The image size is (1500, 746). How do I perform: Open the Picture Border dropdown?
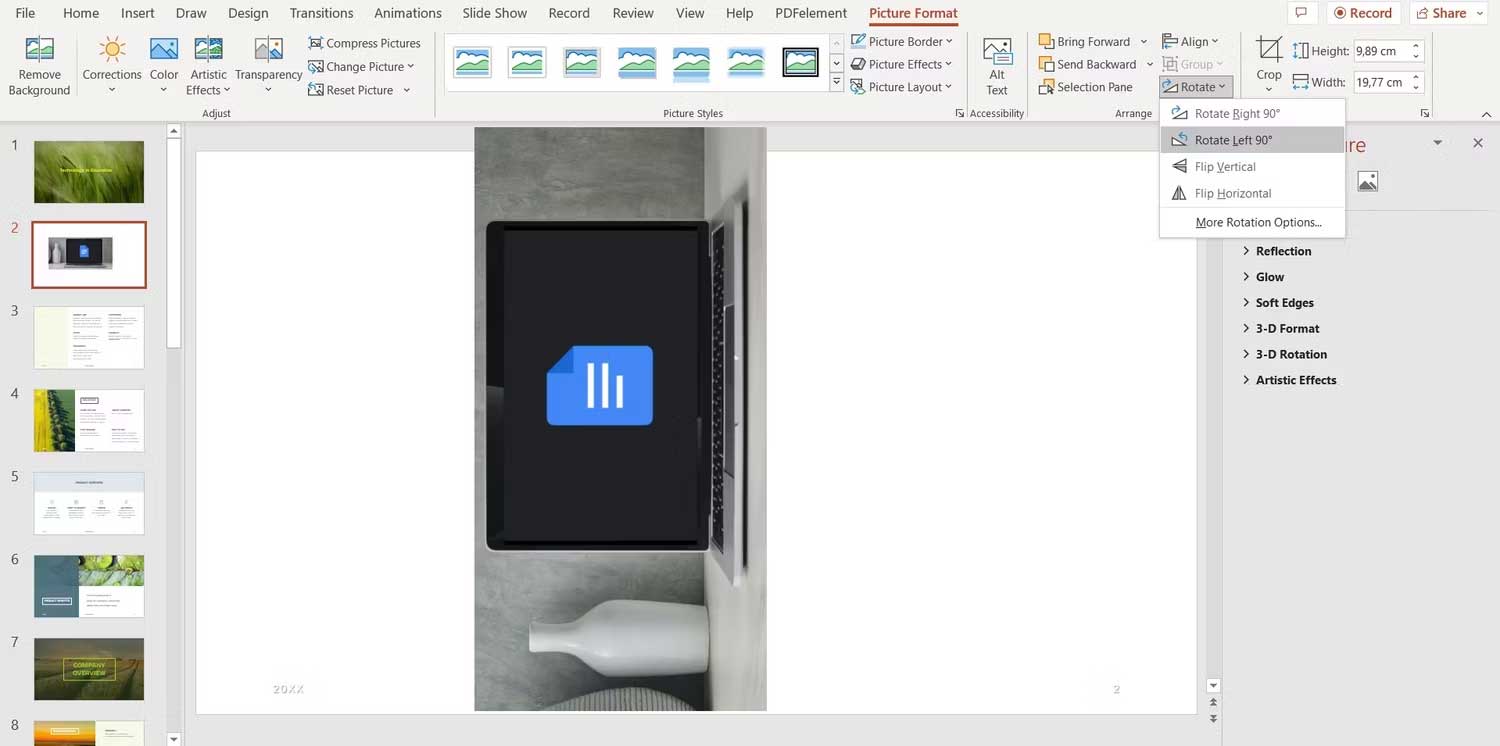(903, 41)
